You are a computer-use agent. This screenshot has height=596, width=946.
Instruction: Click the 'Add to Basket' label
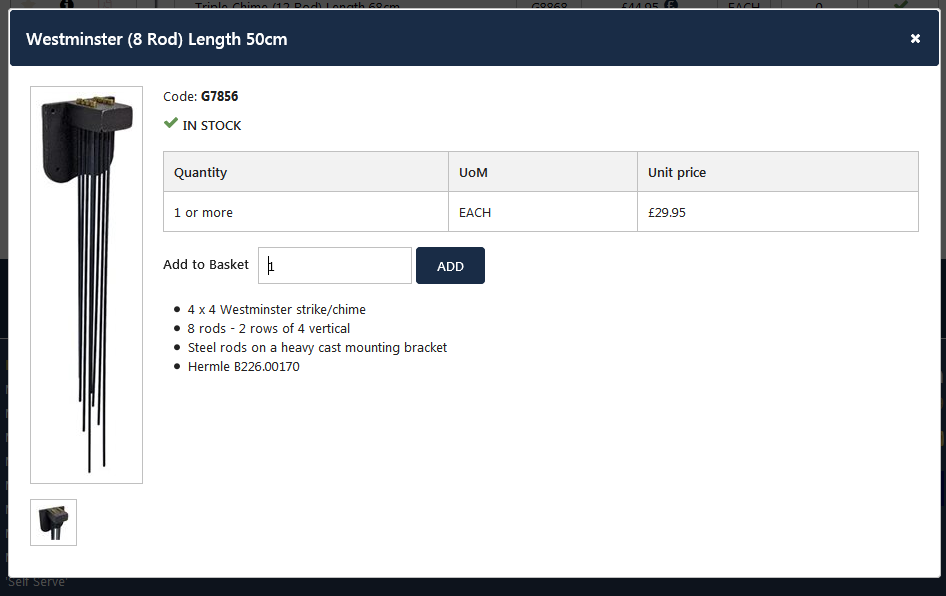(206, 265)
